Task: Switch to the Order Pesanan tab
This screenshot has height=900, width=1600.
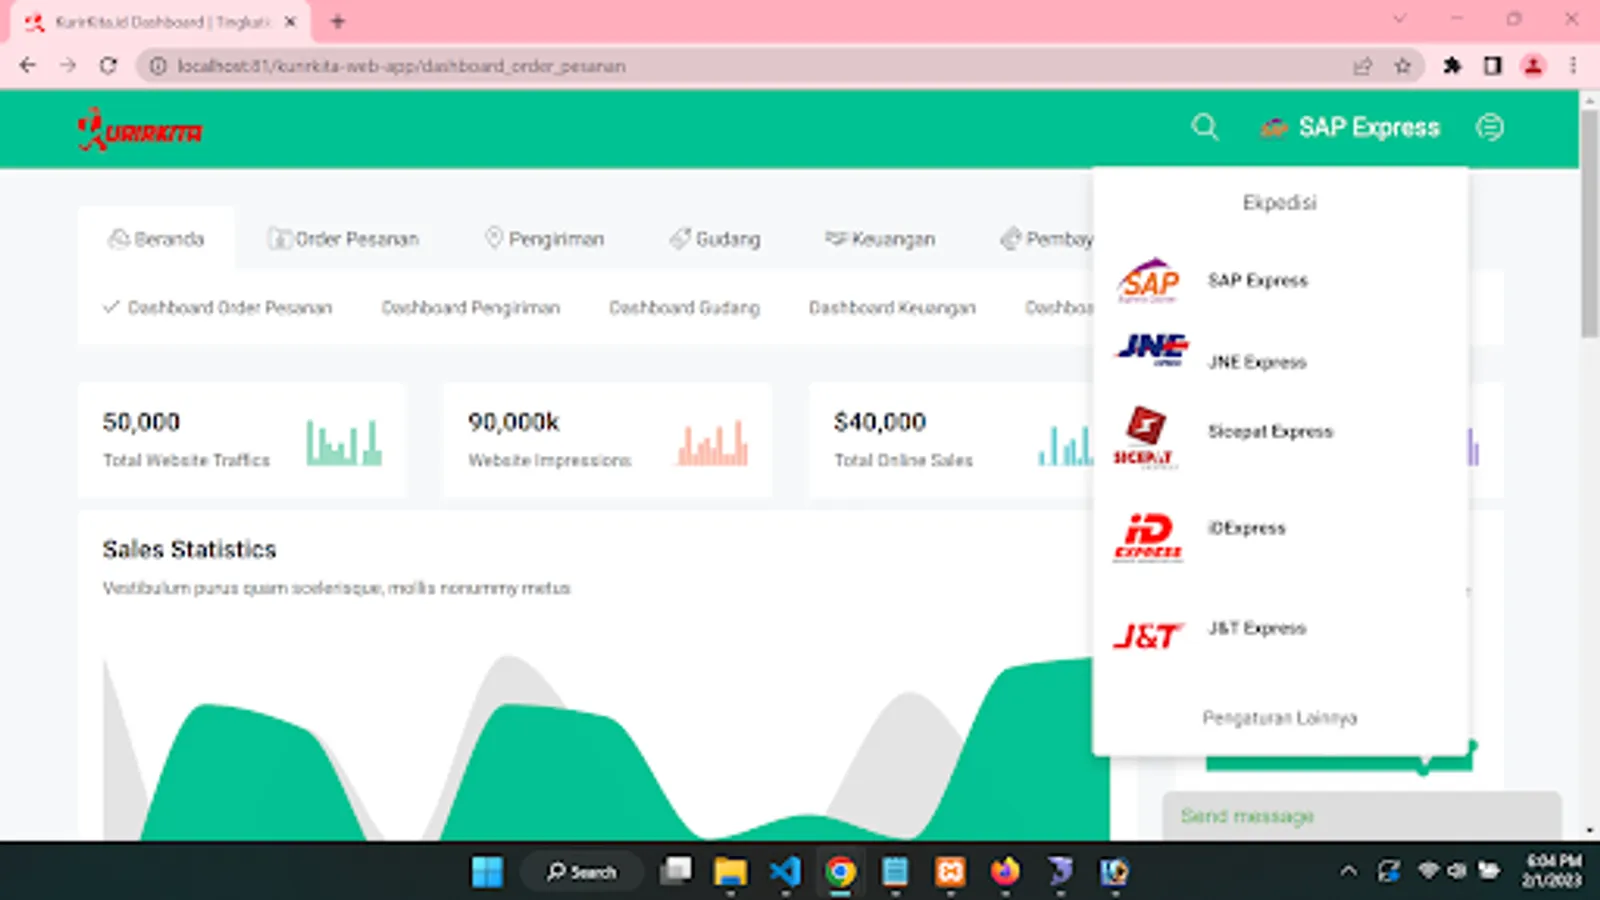Action: pos(343,239)
